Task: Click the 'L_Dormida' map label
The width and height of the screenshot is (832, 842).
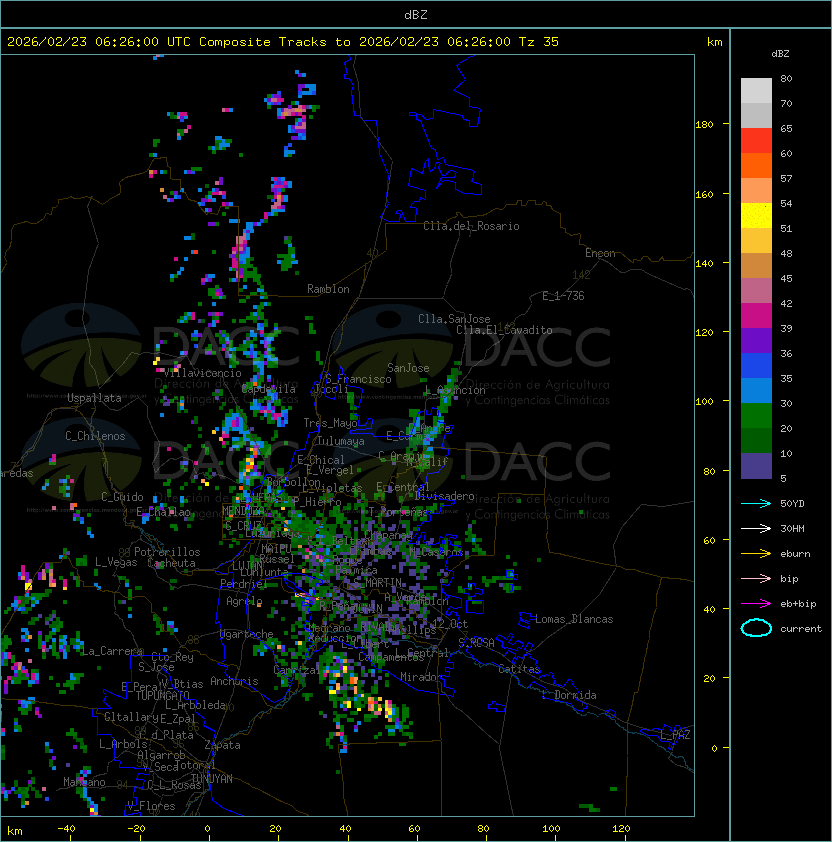Action: click(x=569, y=695)
